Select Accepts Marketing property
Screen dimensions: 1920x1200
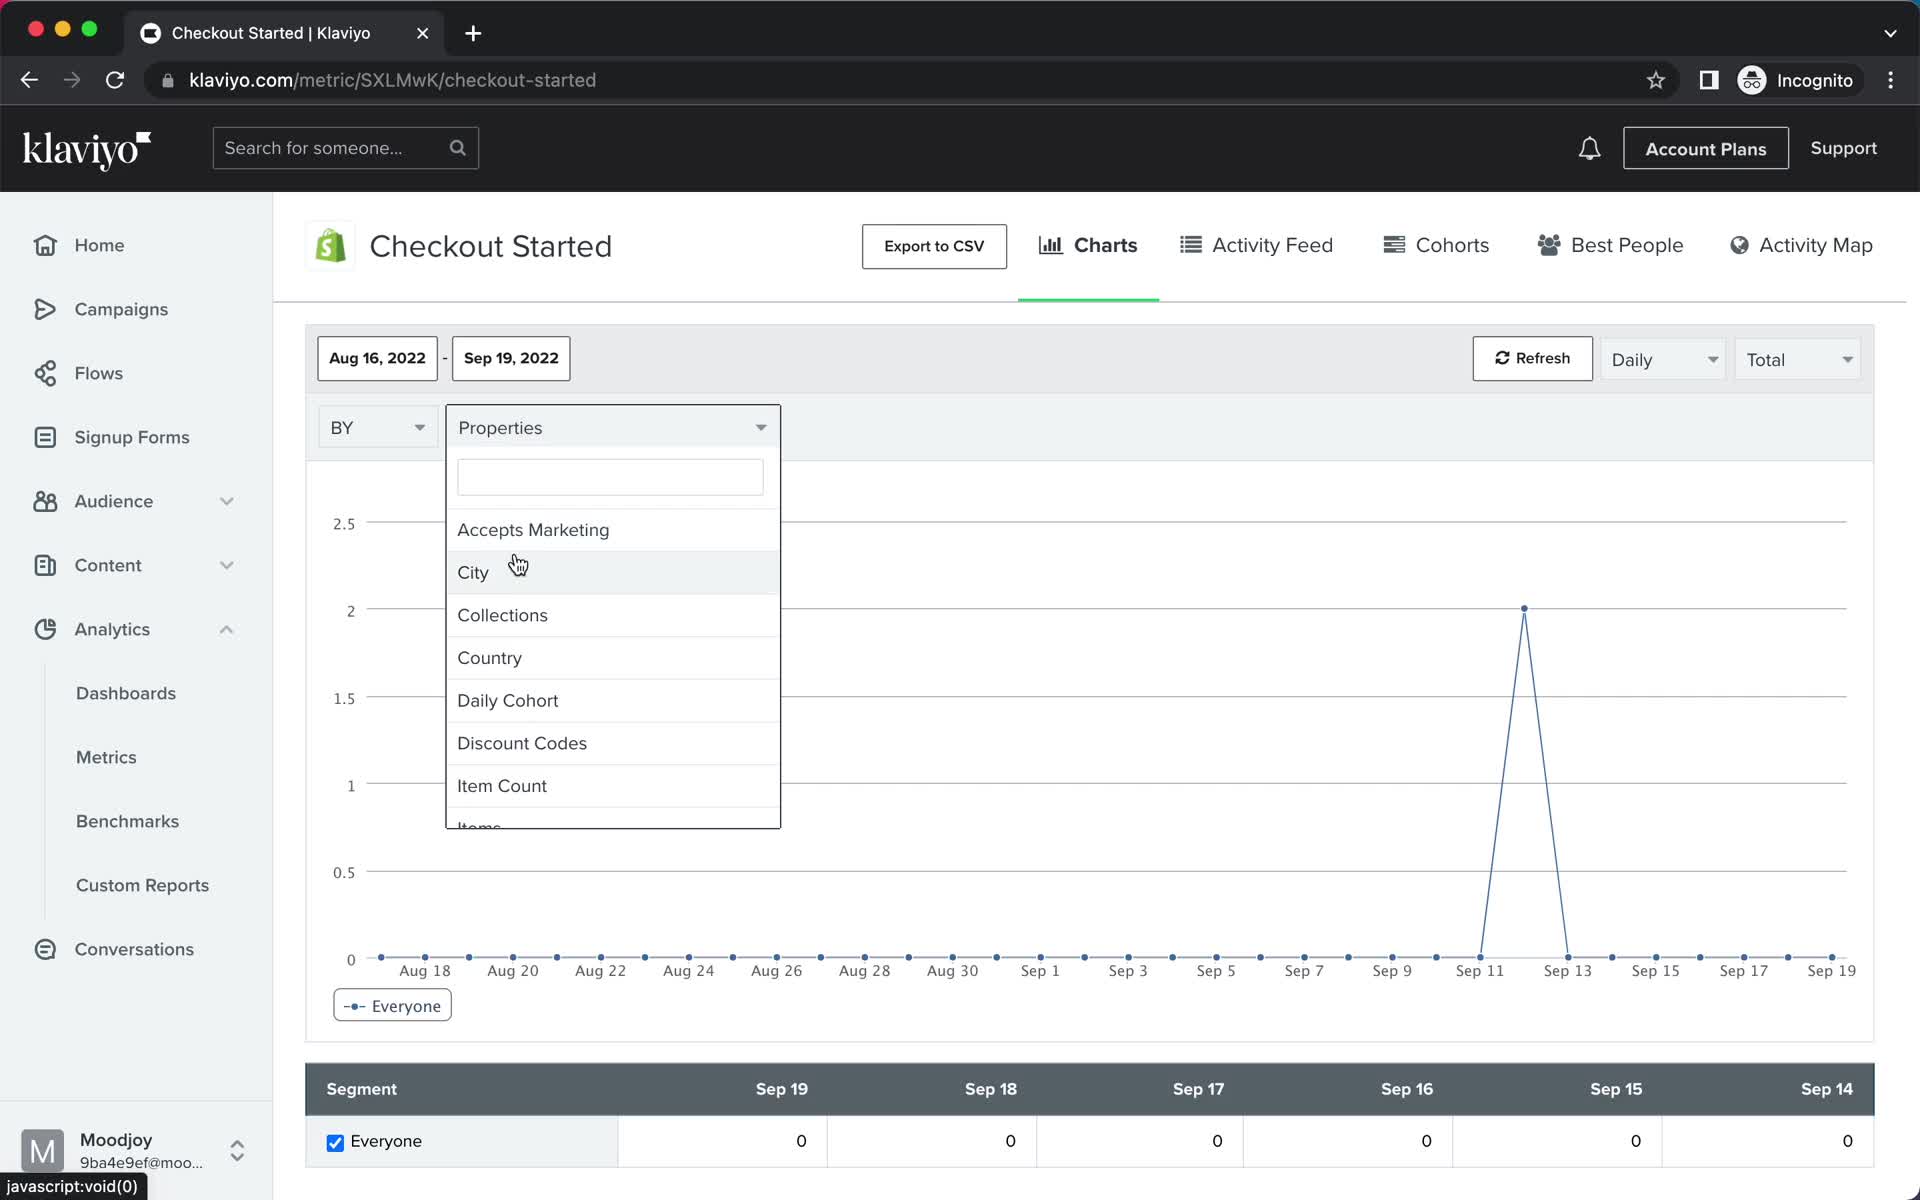point(613,530)
